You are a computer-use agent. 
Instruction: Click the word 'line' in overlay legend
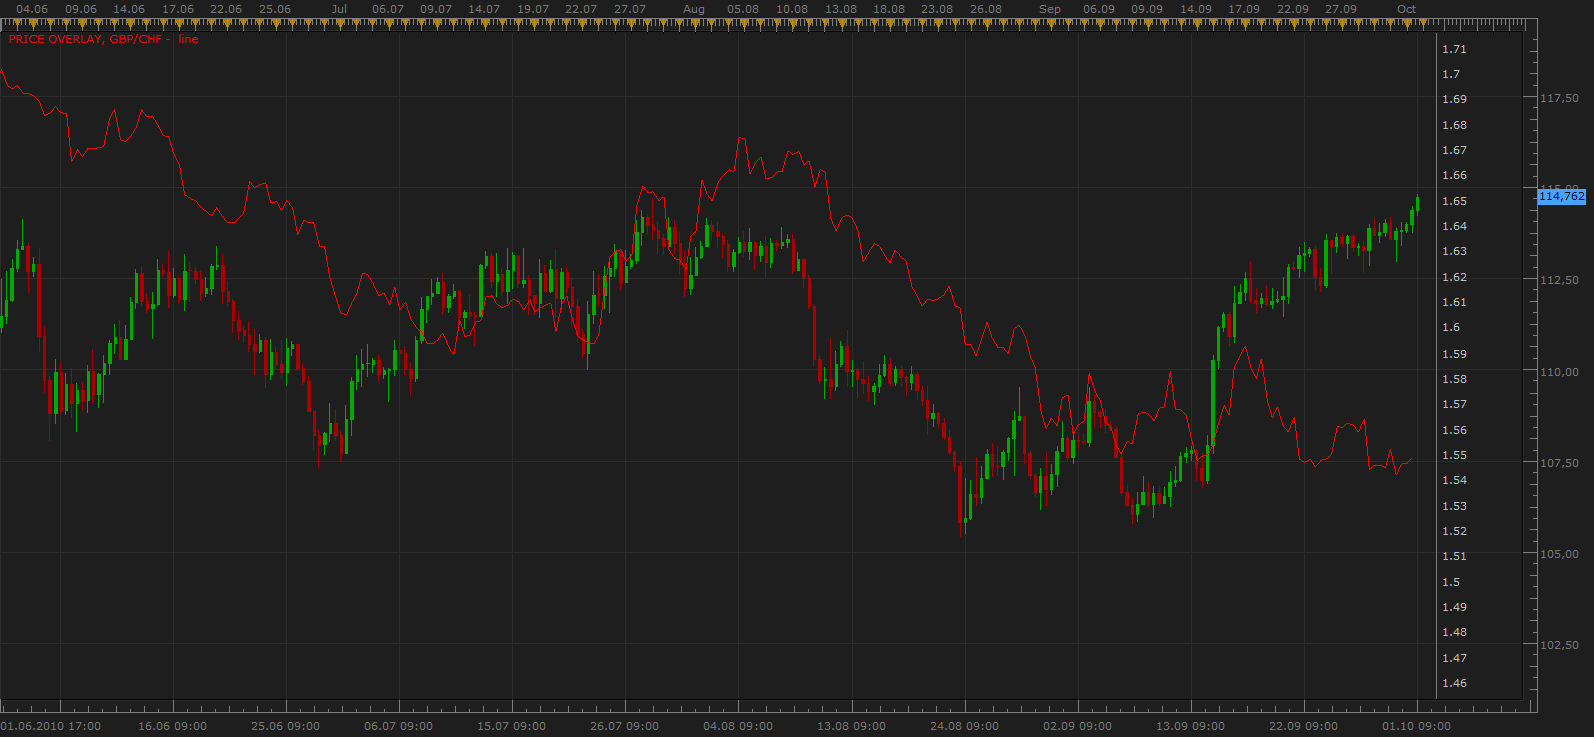pos(188,39)
